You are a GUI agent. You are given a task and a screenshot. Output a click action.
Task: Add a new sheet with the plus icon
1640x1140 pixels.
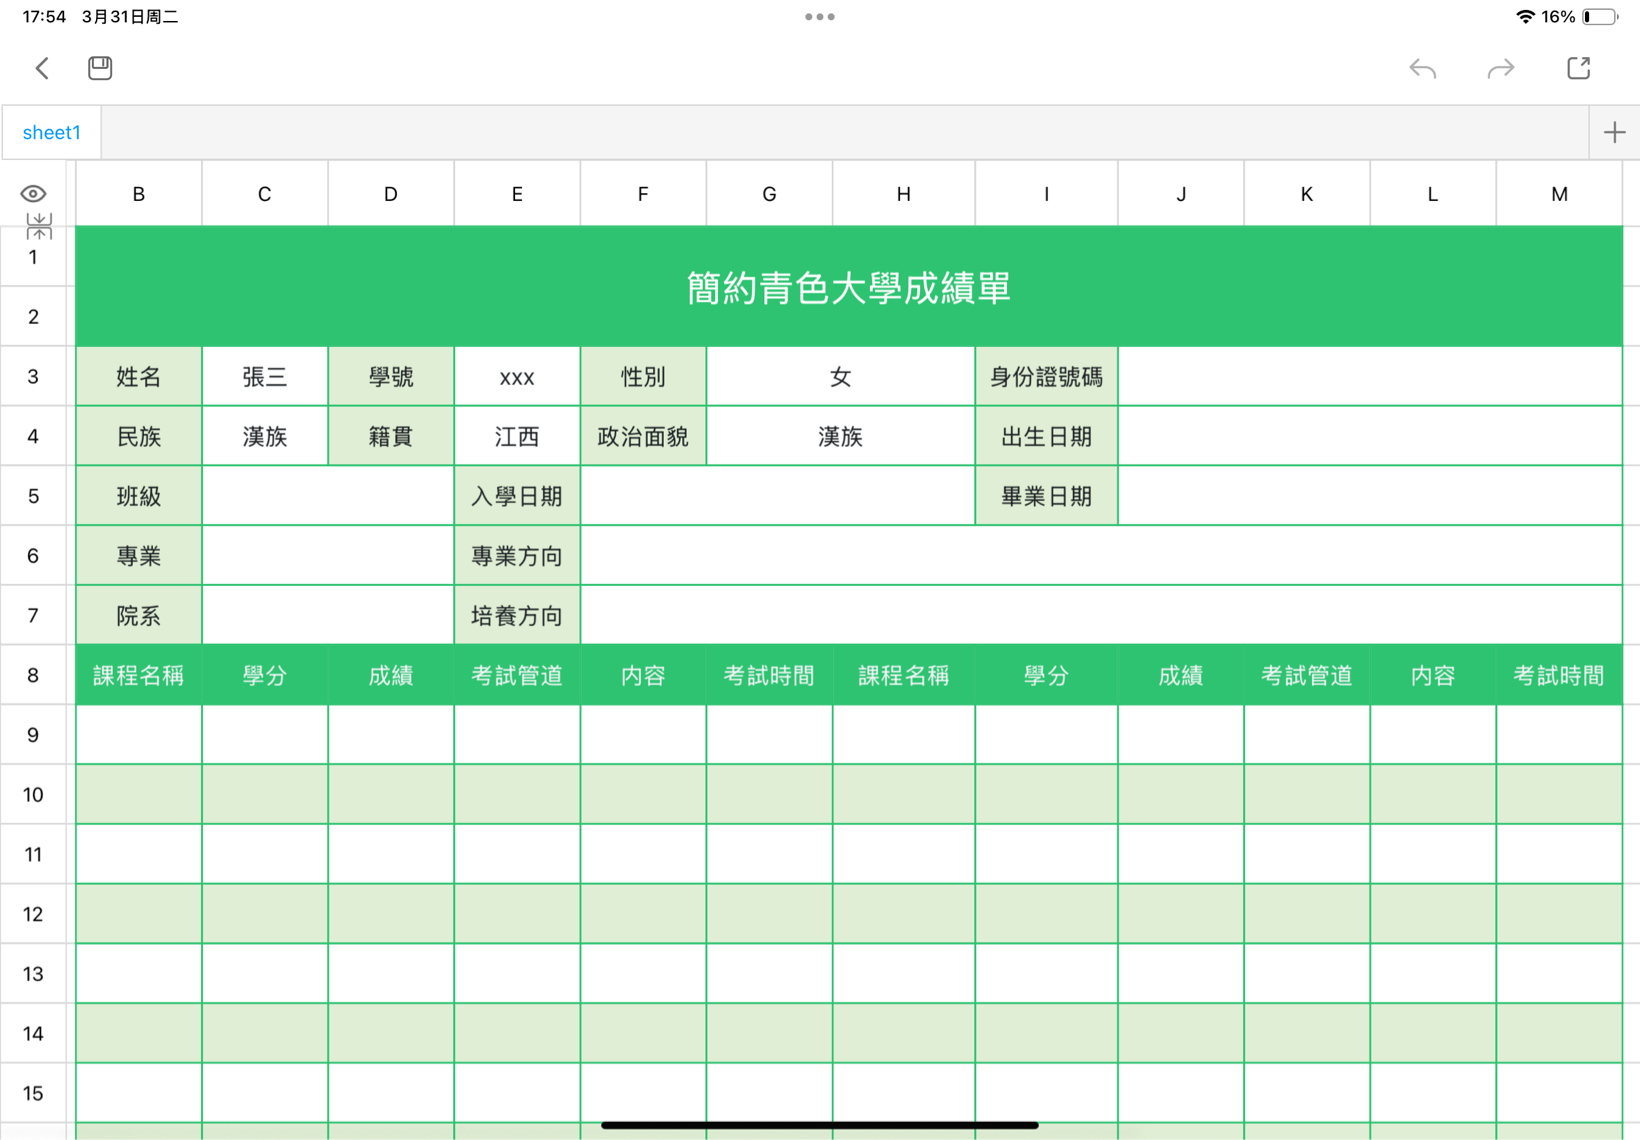tap(1614, 132)
